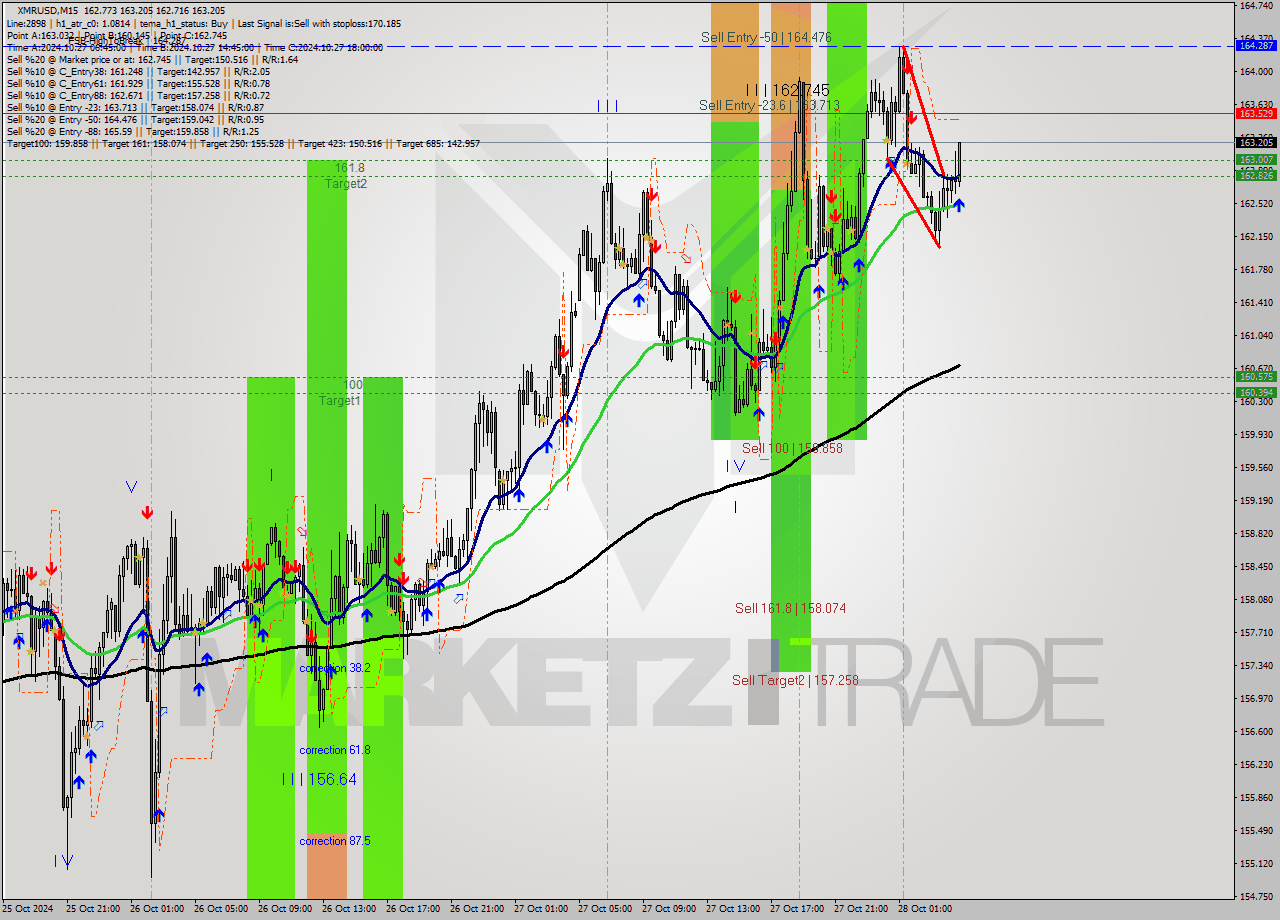This screenshot has height=920, width=1280.
Task: Select the 'I I I 156.64' wave label
Action: tap(319, 779)
